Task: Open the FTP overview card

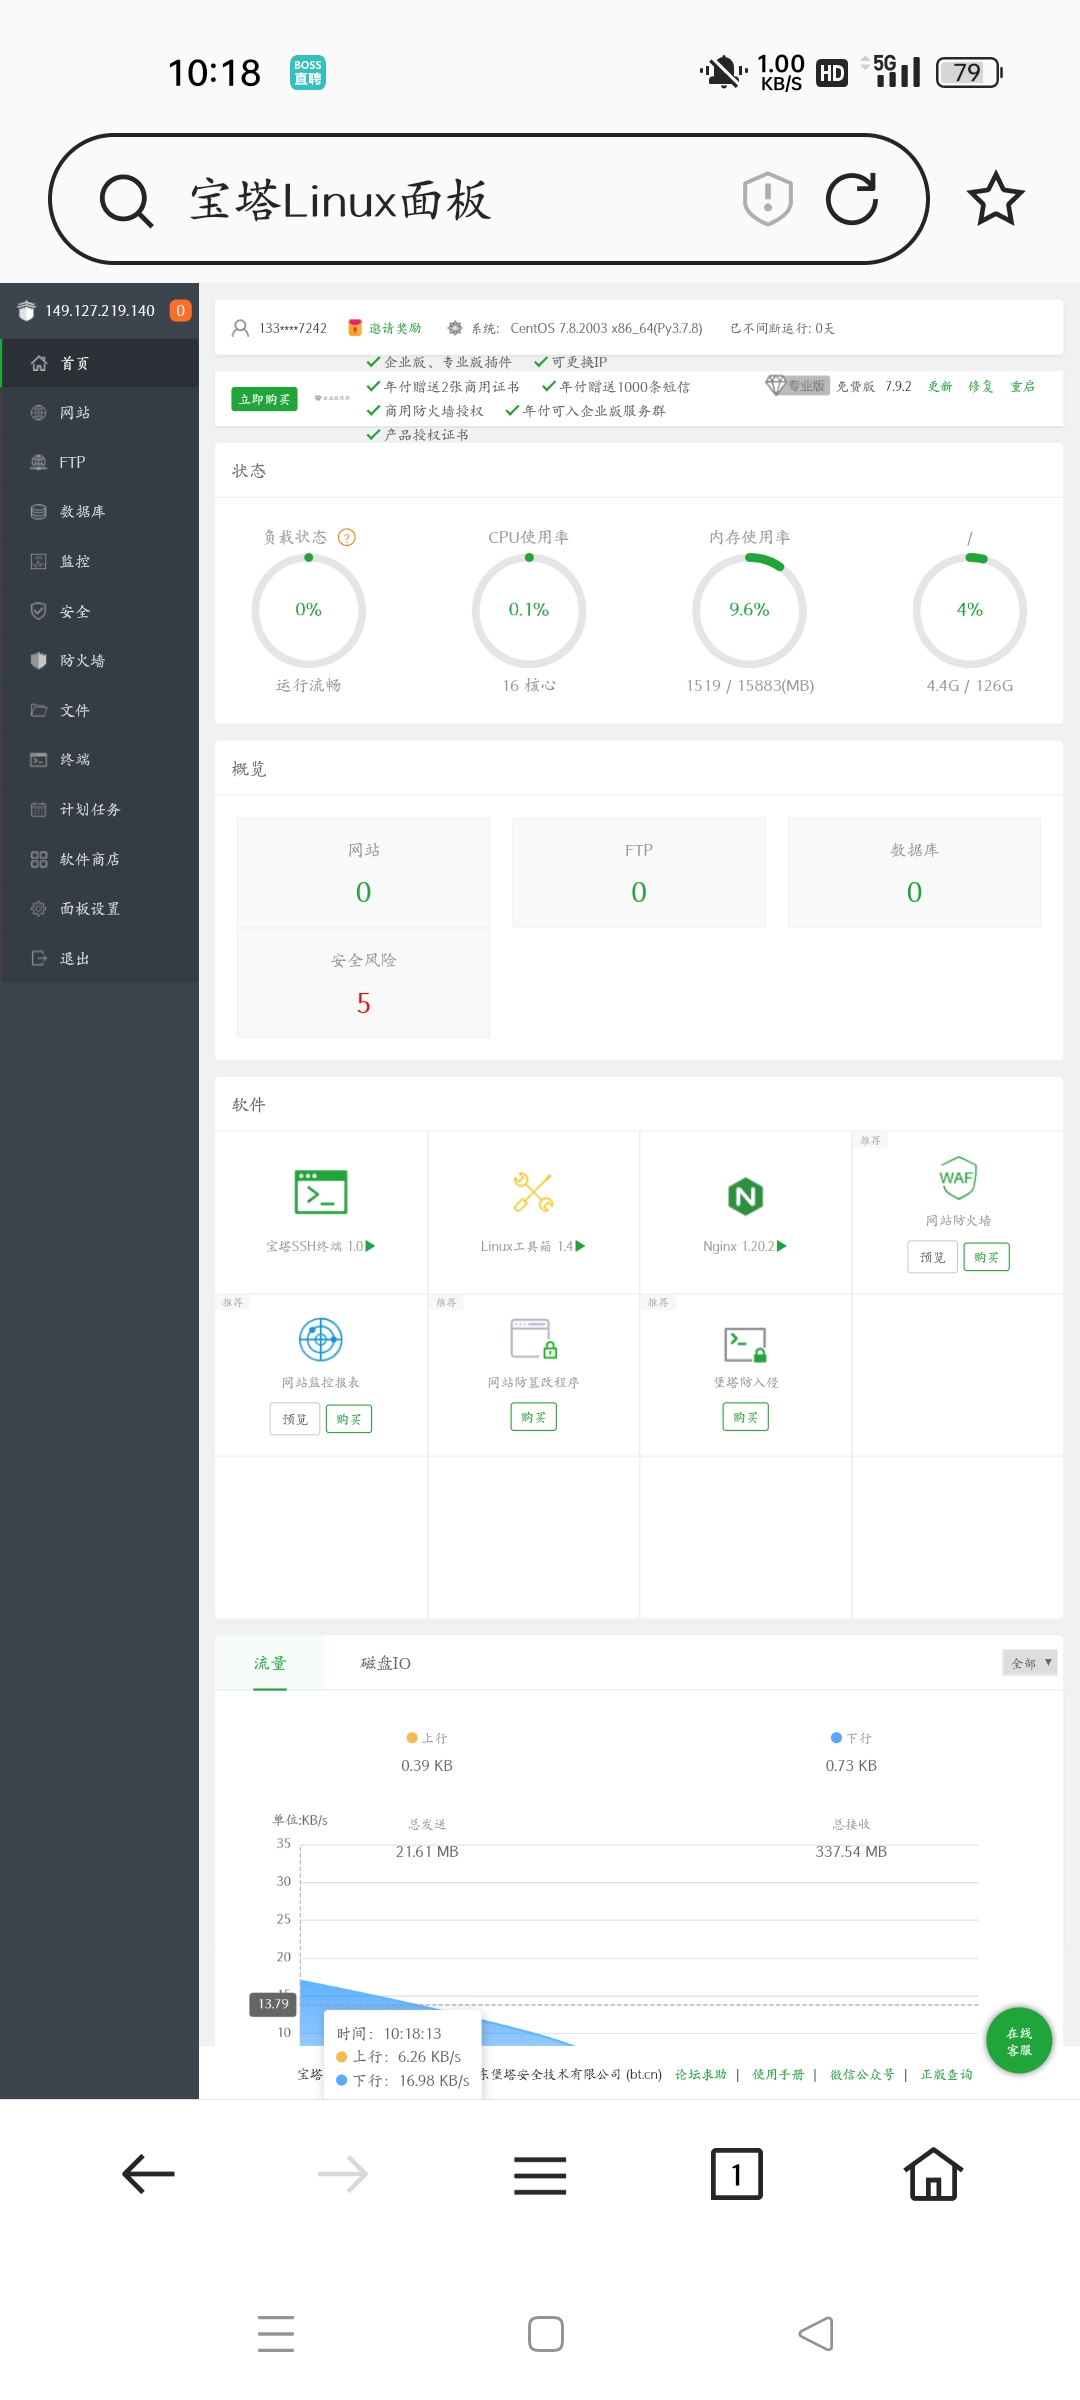Action: (639, 872)
